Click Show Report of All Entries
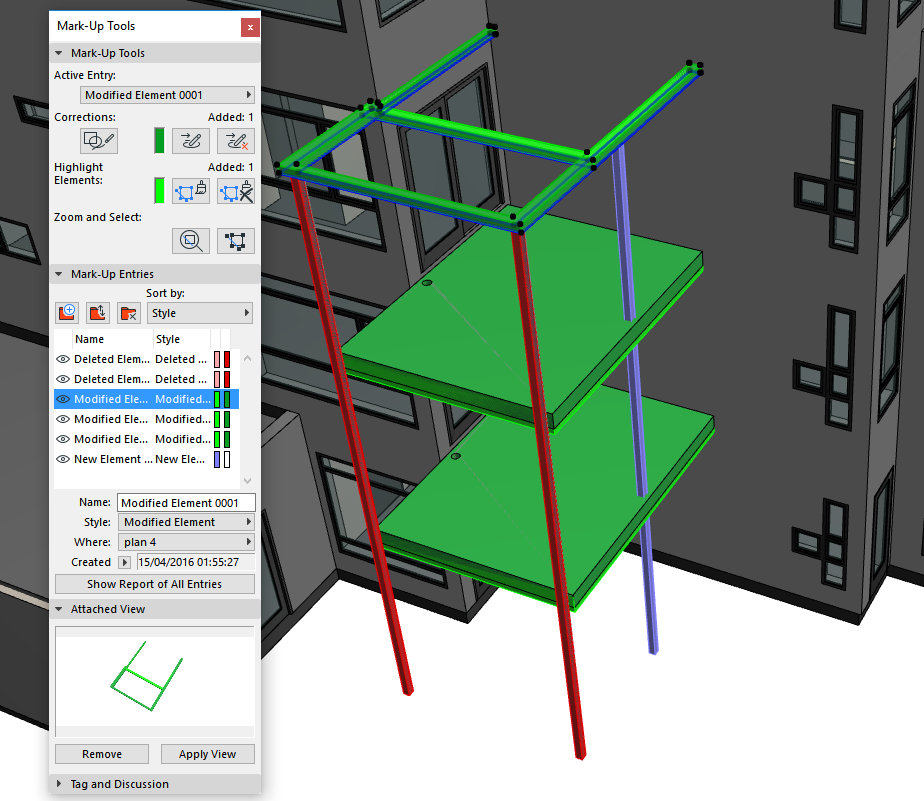This screenshot has height=801, width=924. (x=155, y=584)
